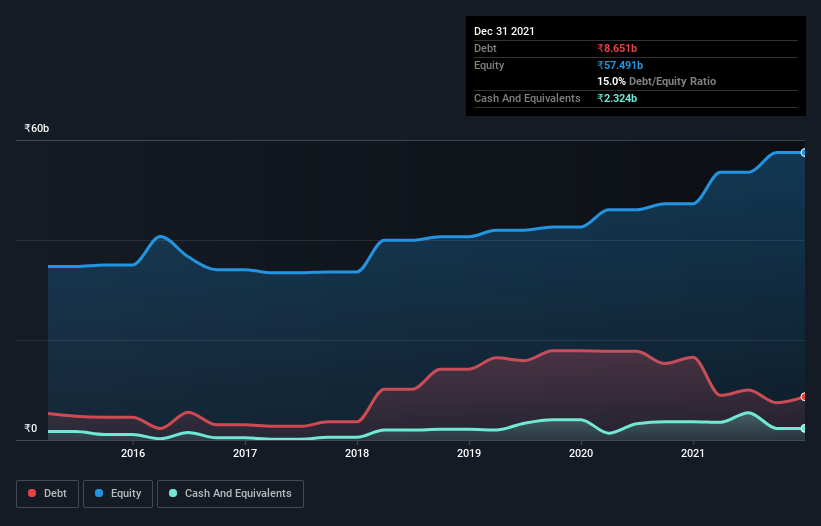Click the ₹2.324b cash value

point(617,98)
